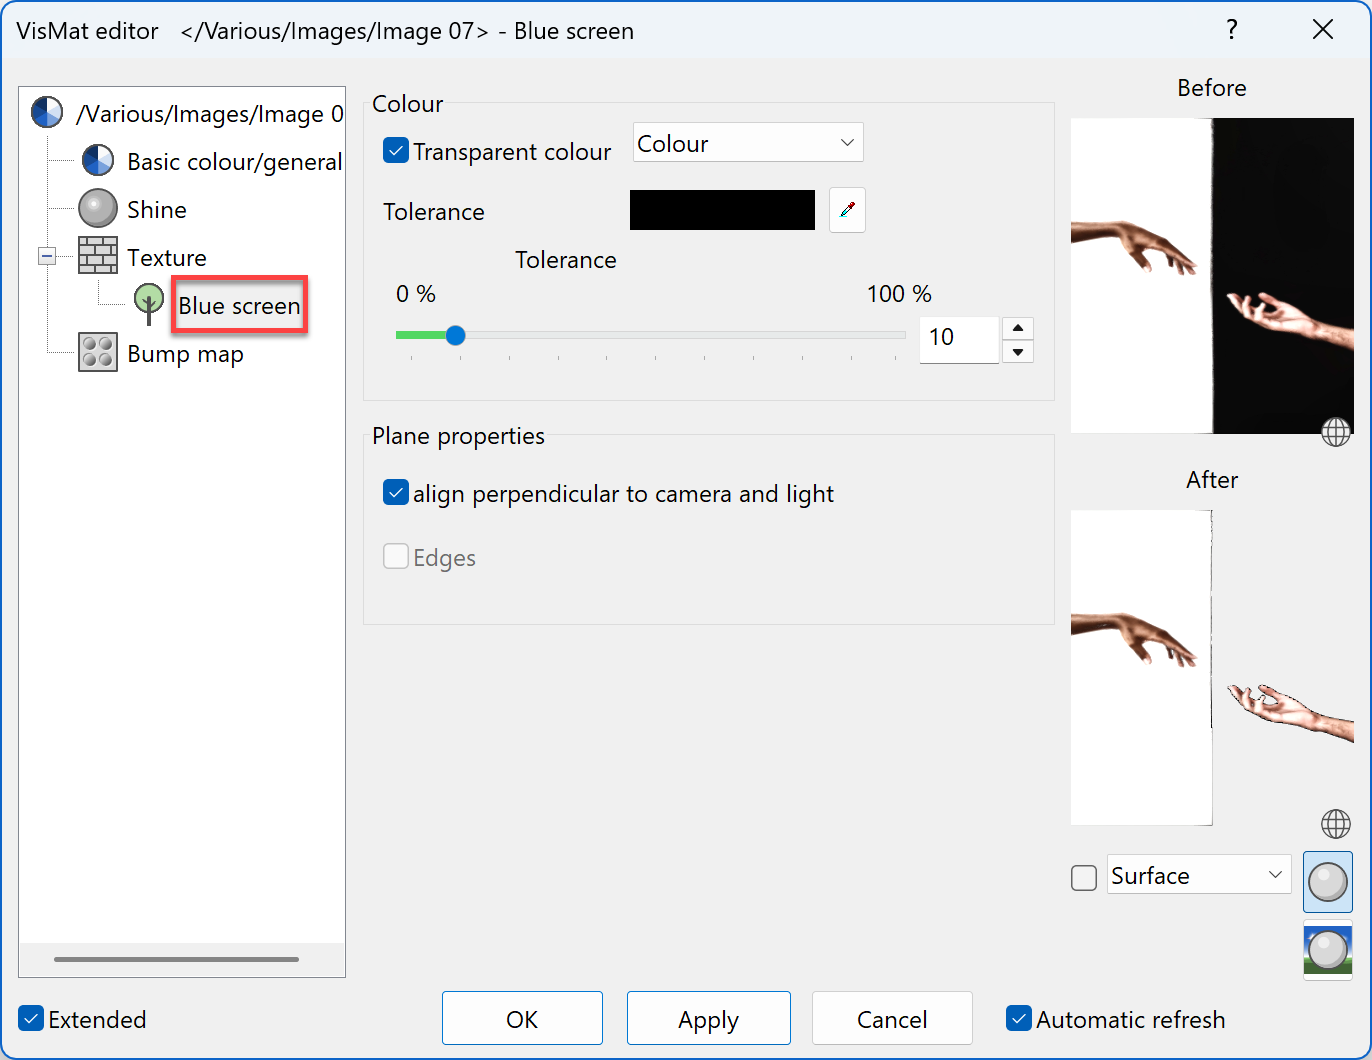Open the Surface dropdown menu
The image size is (1372, 1060).
[x=1198, y=875]
